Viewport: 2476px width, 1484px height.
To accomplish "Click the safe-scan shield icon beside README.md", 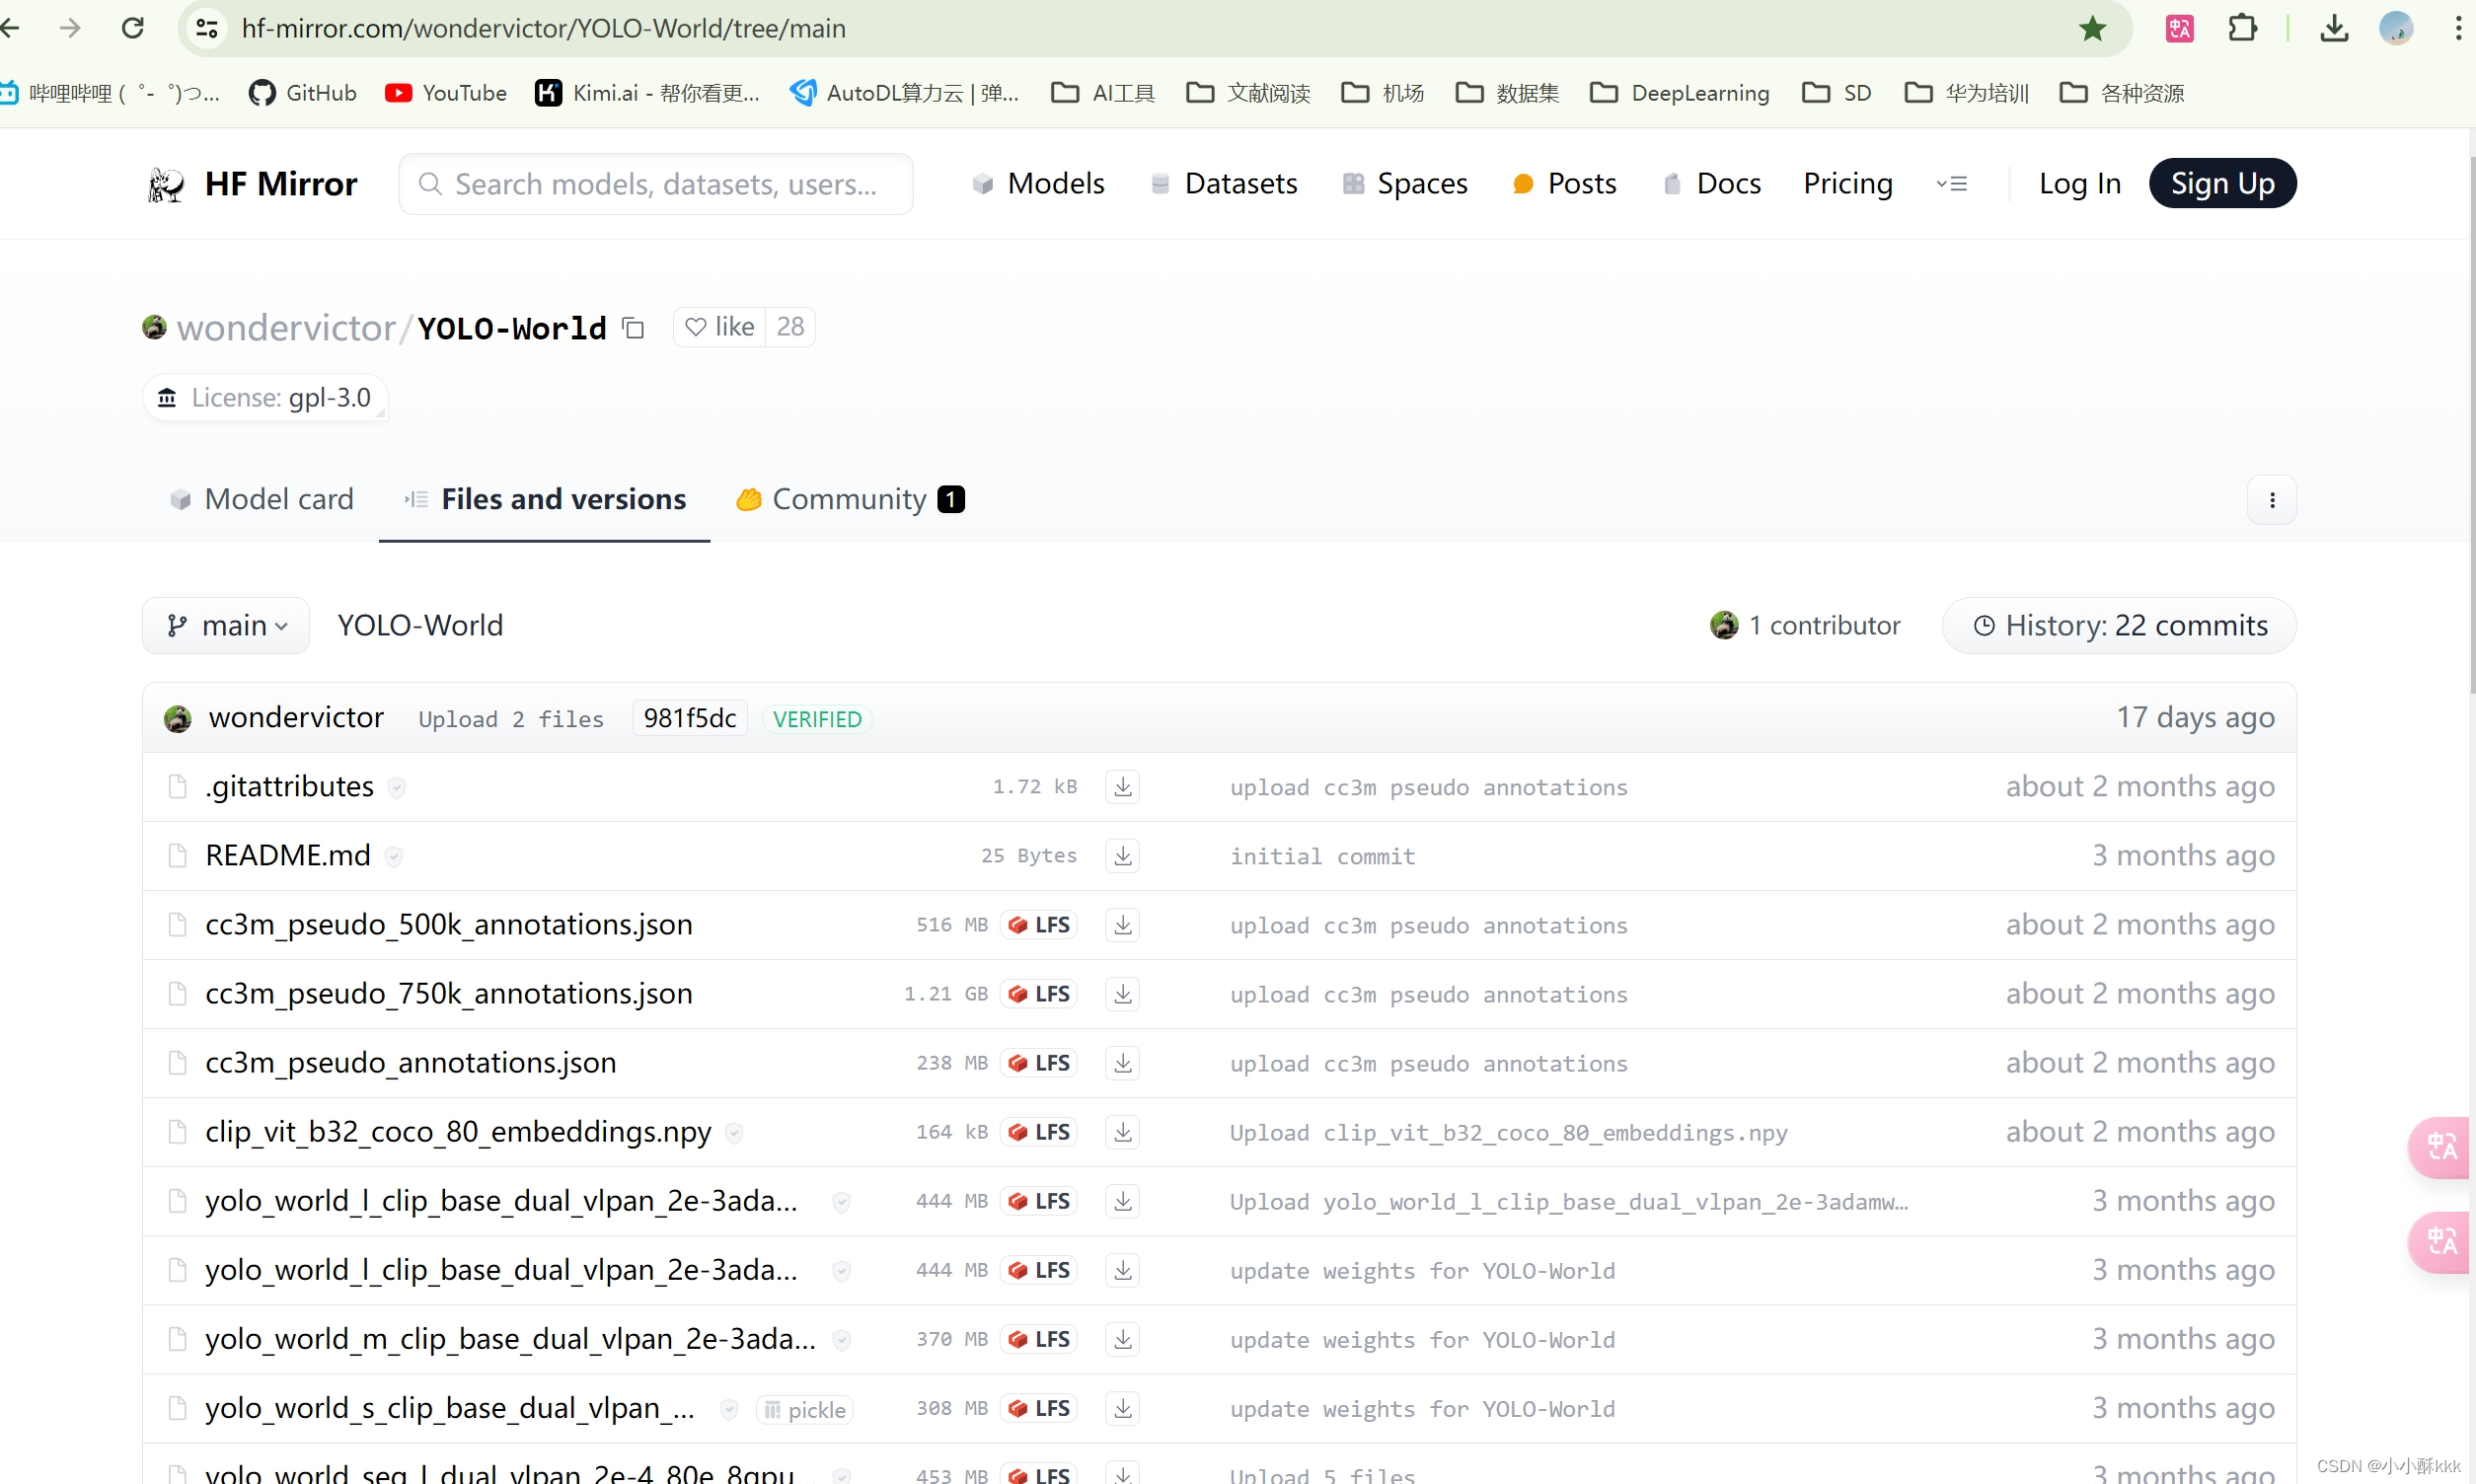I will coord(394,857).
